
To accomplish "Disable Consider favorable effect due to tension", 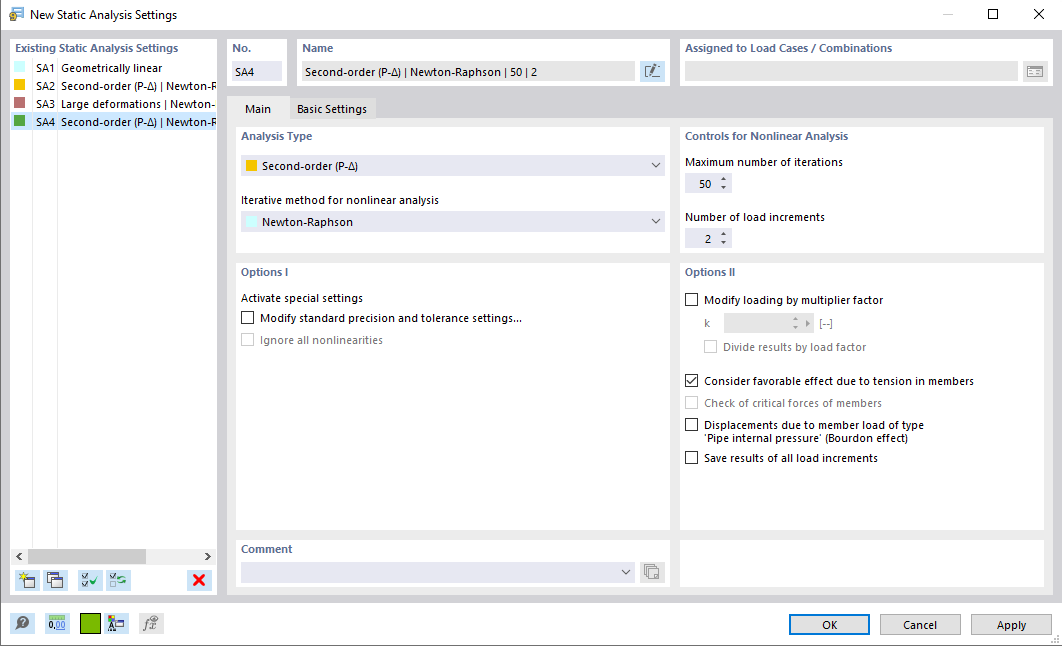I will (x=691, y=380).
